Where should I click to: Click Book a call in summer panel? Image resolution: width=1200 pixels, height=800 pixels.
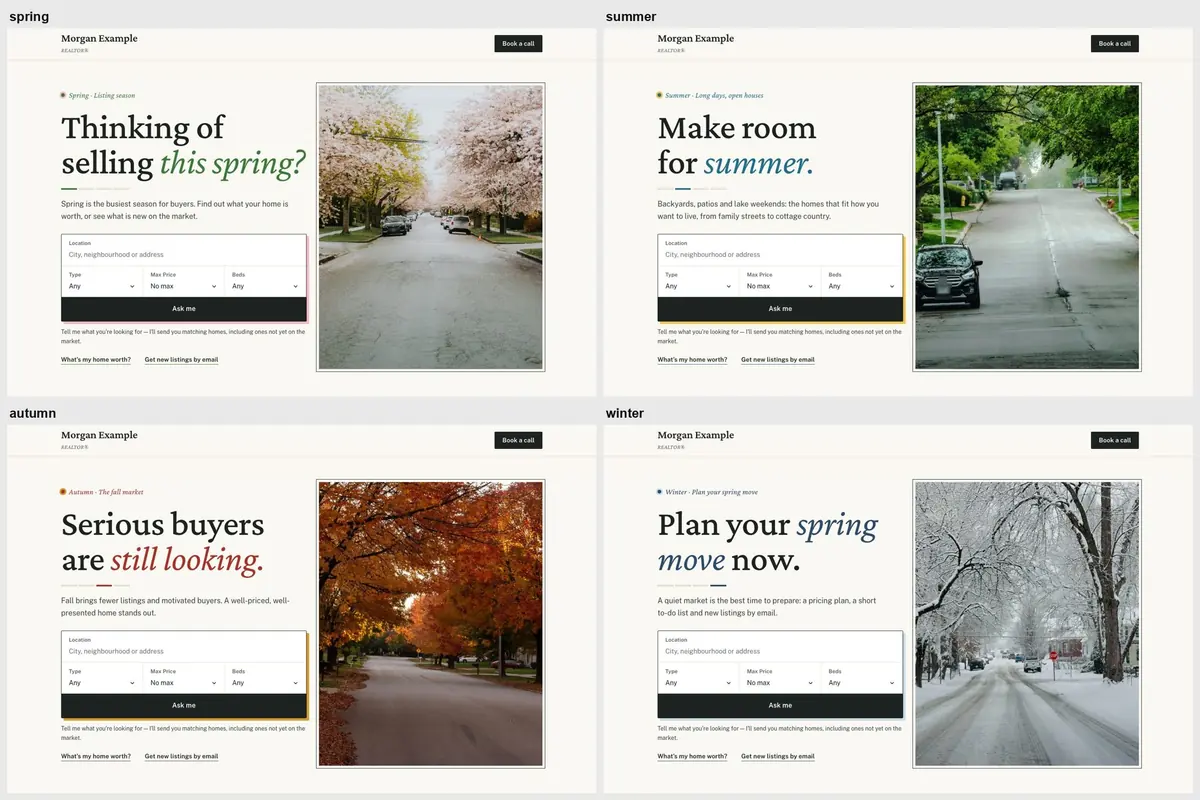pos(1114,43)
